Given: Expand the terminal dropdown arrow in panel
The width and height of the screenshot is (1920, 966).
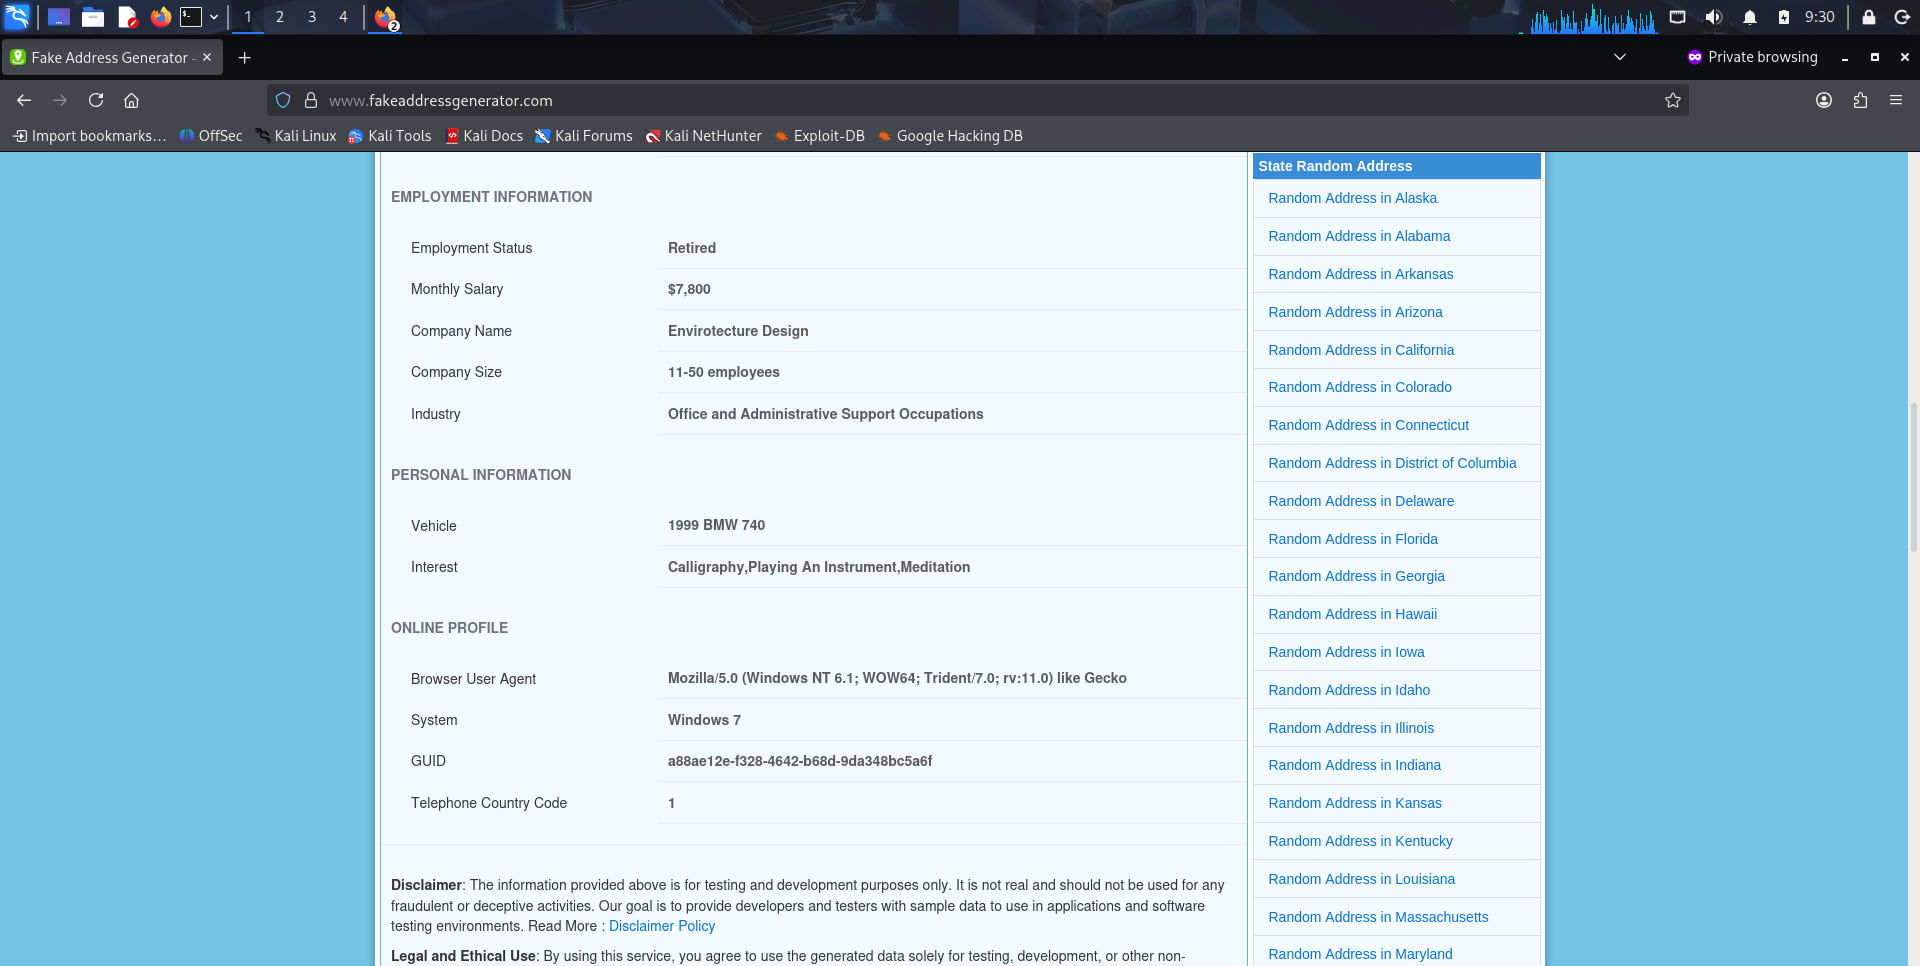Looking at the screenshot, I should [x=214, y=17].
